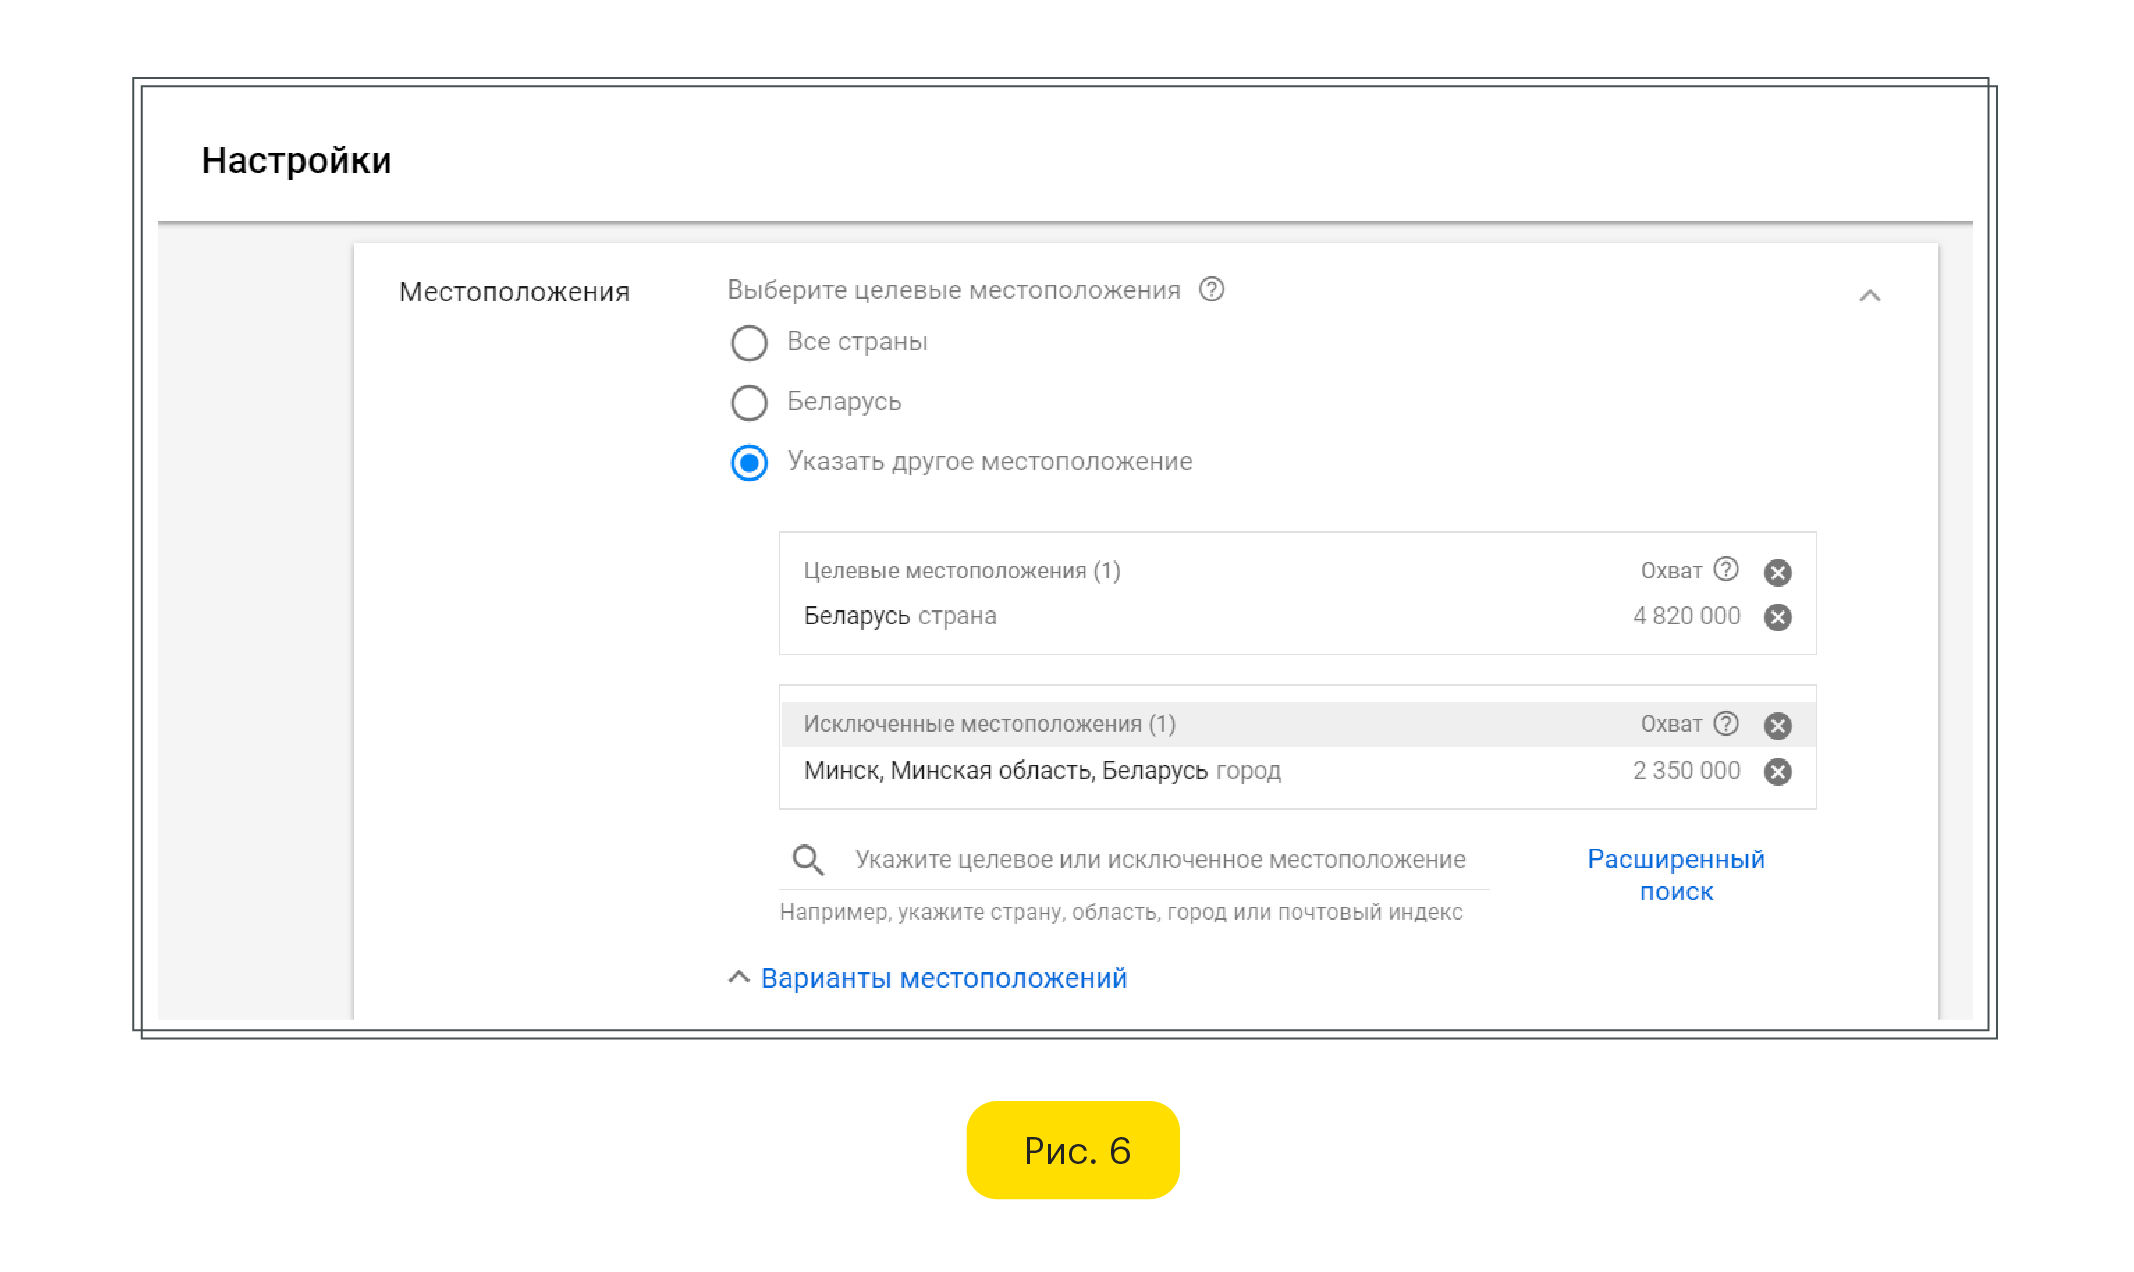
Task: Remove all excluded locations with header X
Action: [1777, 725]
